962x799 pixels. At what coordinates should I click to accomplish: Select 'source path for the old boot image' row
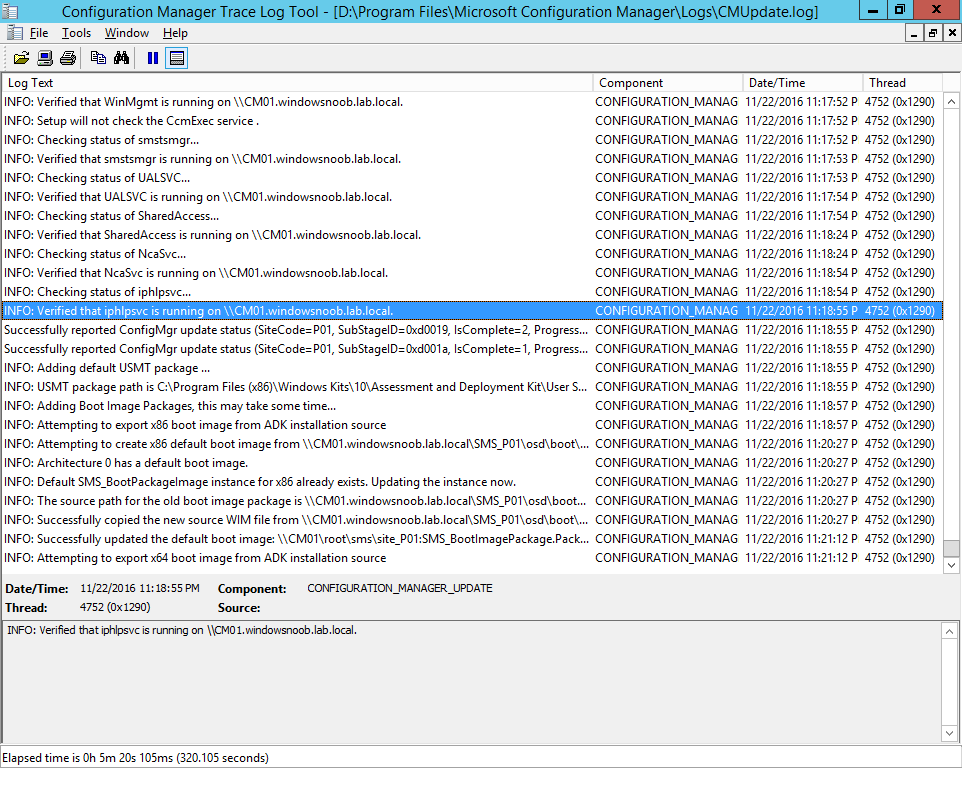(x=472, y=501)
